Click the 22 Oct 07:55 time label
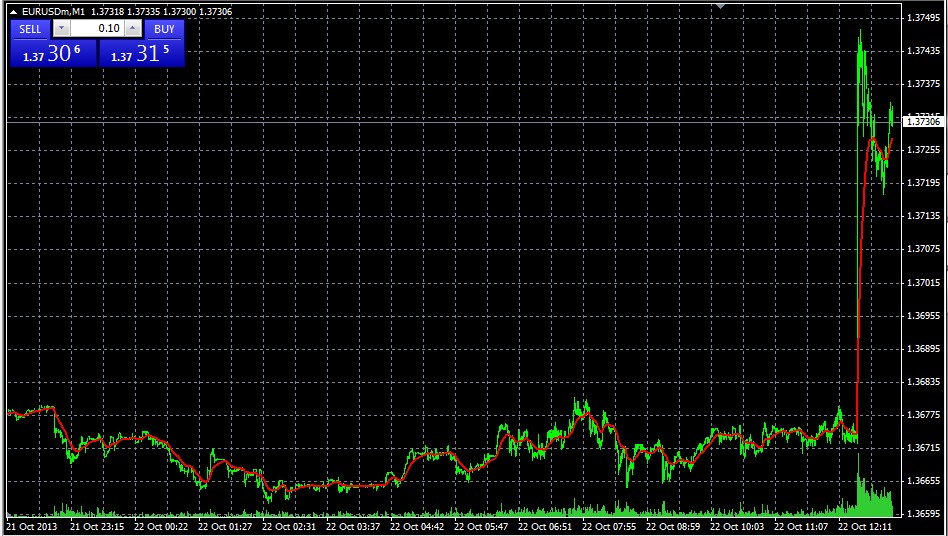The image size is (948, 536). click(610, 526)
